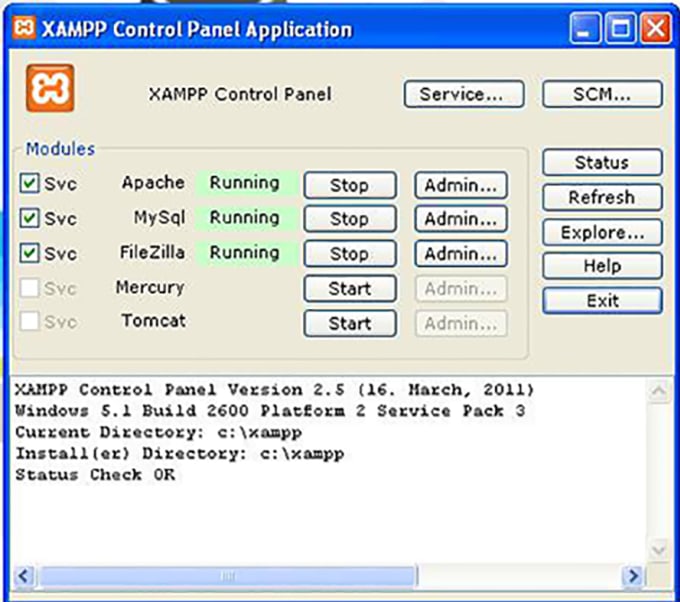The width and height of the screenshot is (680, 602).
Task: Click the 'Windows 5.1 Build 2600' log line
Action: pos(270,411)
